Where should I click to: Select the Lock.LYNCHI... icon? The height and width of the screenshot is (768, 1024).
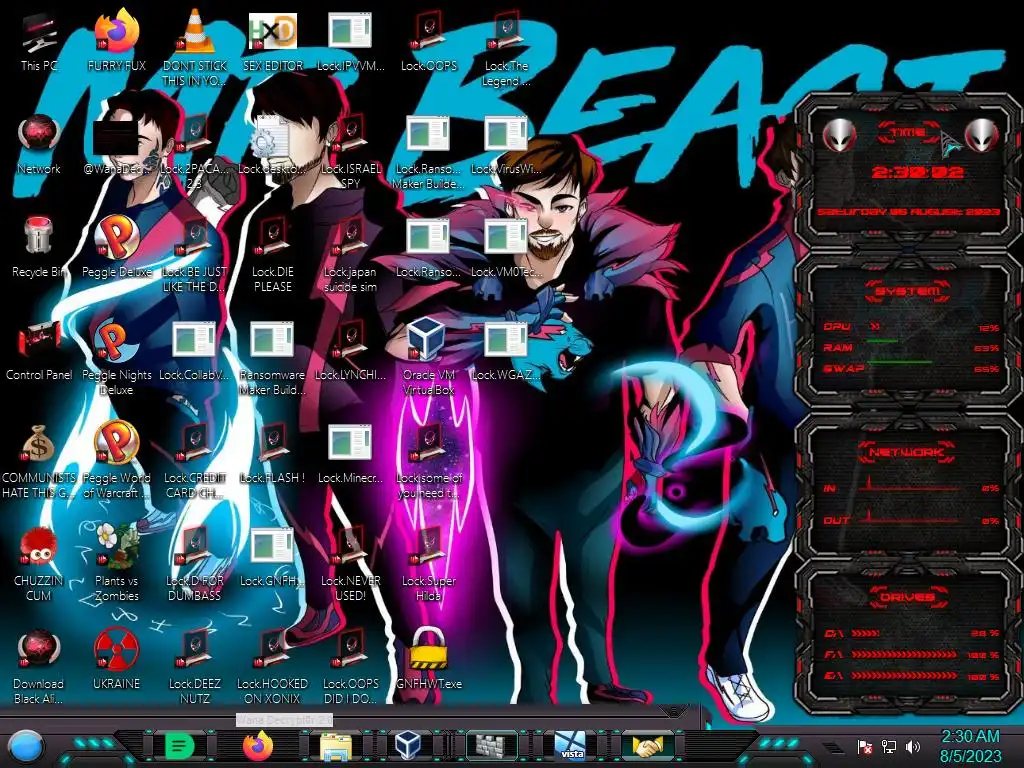click(x=351, y=351)
